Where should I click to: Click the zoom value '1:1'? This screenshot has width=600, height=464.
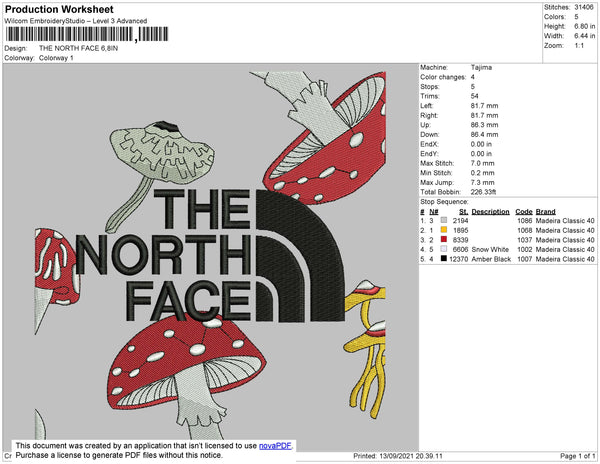point(579,46)
